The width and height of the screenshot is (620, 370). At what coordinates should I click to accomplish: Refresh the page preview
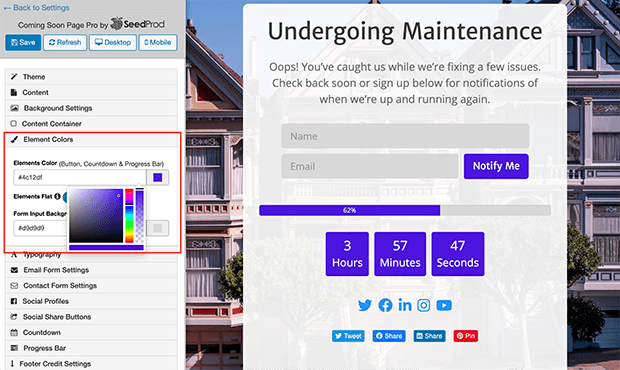click(65, 43)
